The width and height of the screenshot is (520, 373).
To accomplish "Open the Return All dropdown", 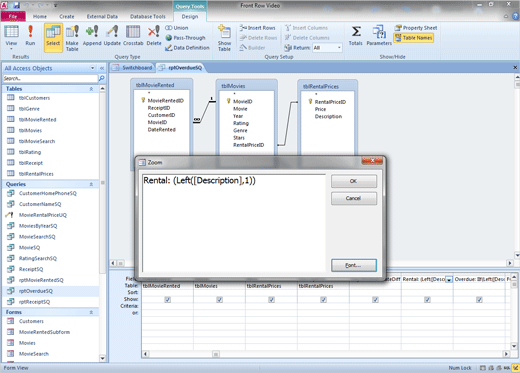I will tap(339, 48).
